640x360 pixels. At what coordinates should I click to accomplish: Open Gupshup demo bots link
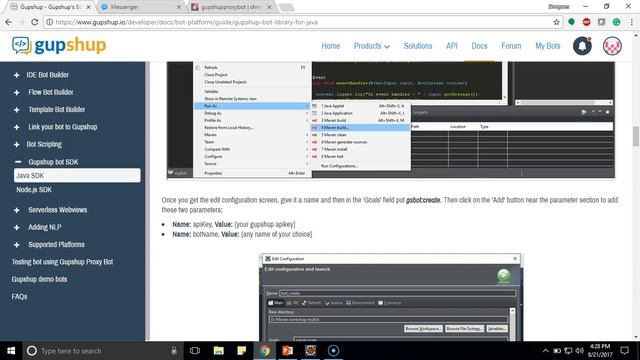coord(39,279)
